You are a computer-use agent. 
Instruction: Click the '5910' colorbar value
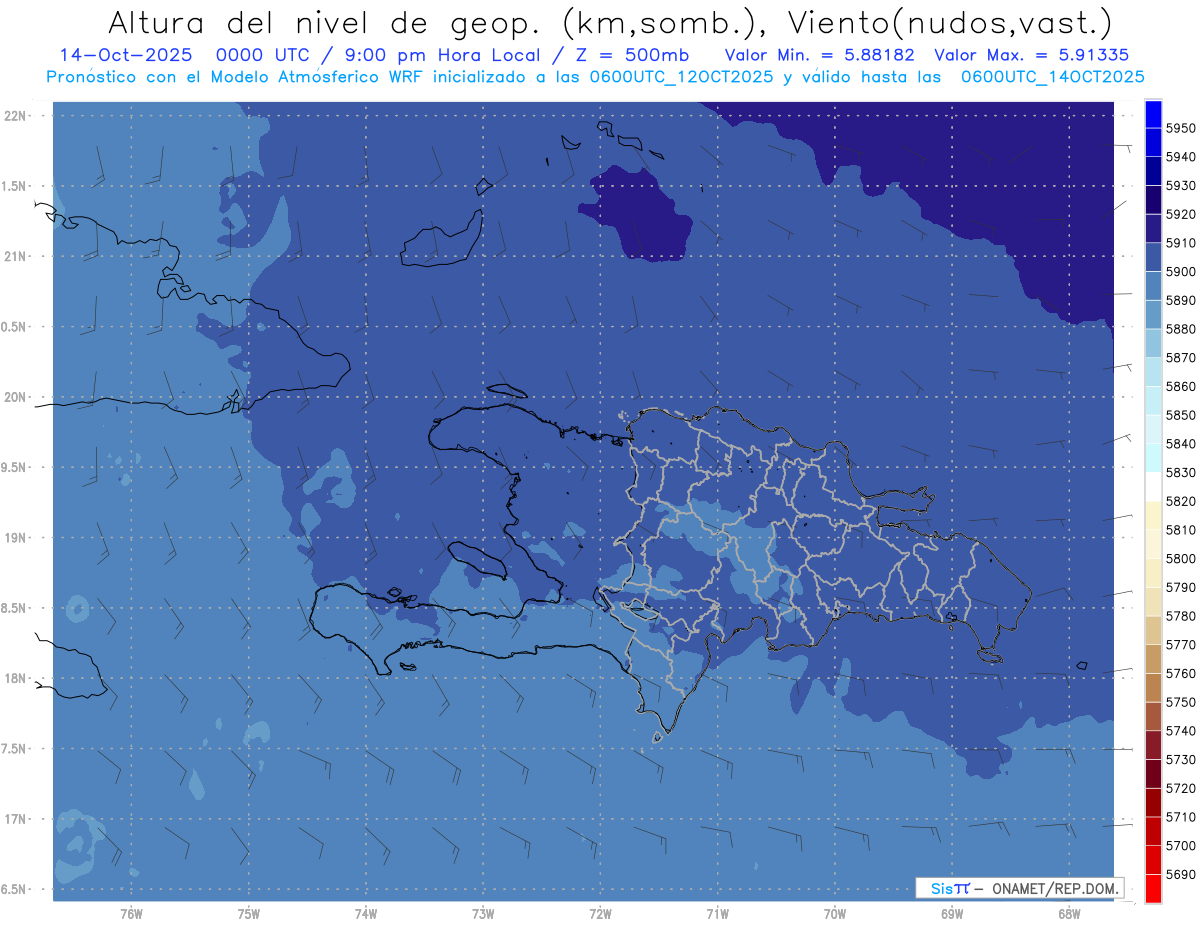coord(1181,243)
